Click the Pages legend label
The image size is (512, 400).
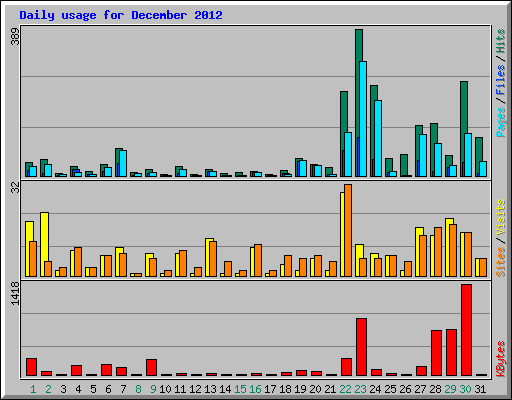pos(500,122)
